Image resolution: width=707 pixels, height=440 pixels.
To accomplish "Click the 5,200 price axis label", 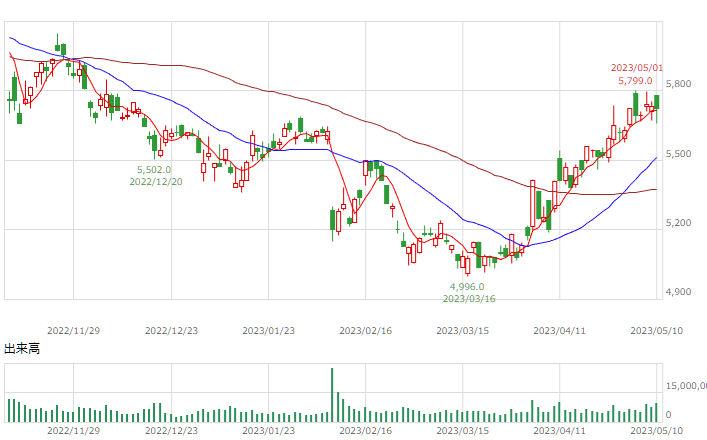I will 679,223.
